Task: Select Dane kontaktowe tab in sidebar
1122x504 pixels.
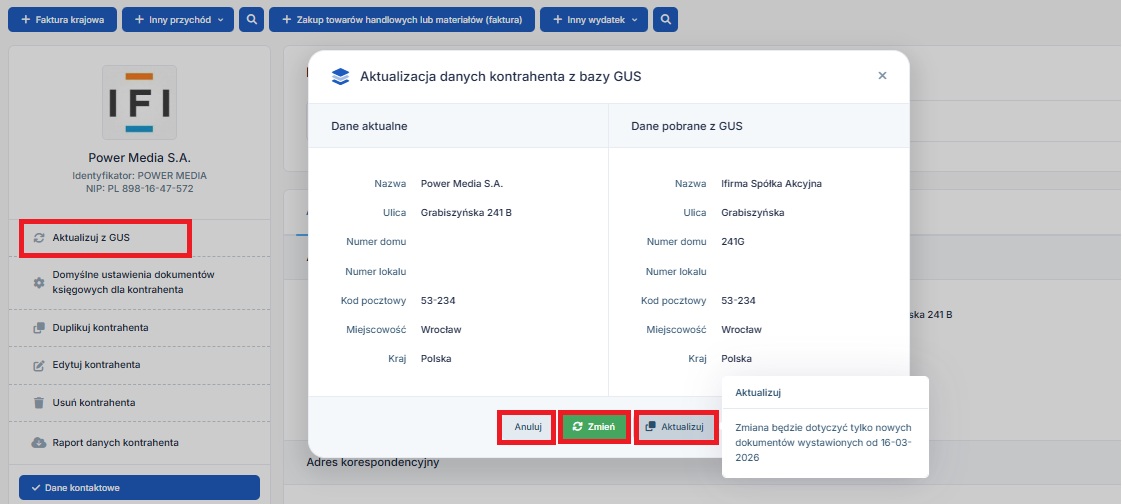Action: (x=139, y=488)
